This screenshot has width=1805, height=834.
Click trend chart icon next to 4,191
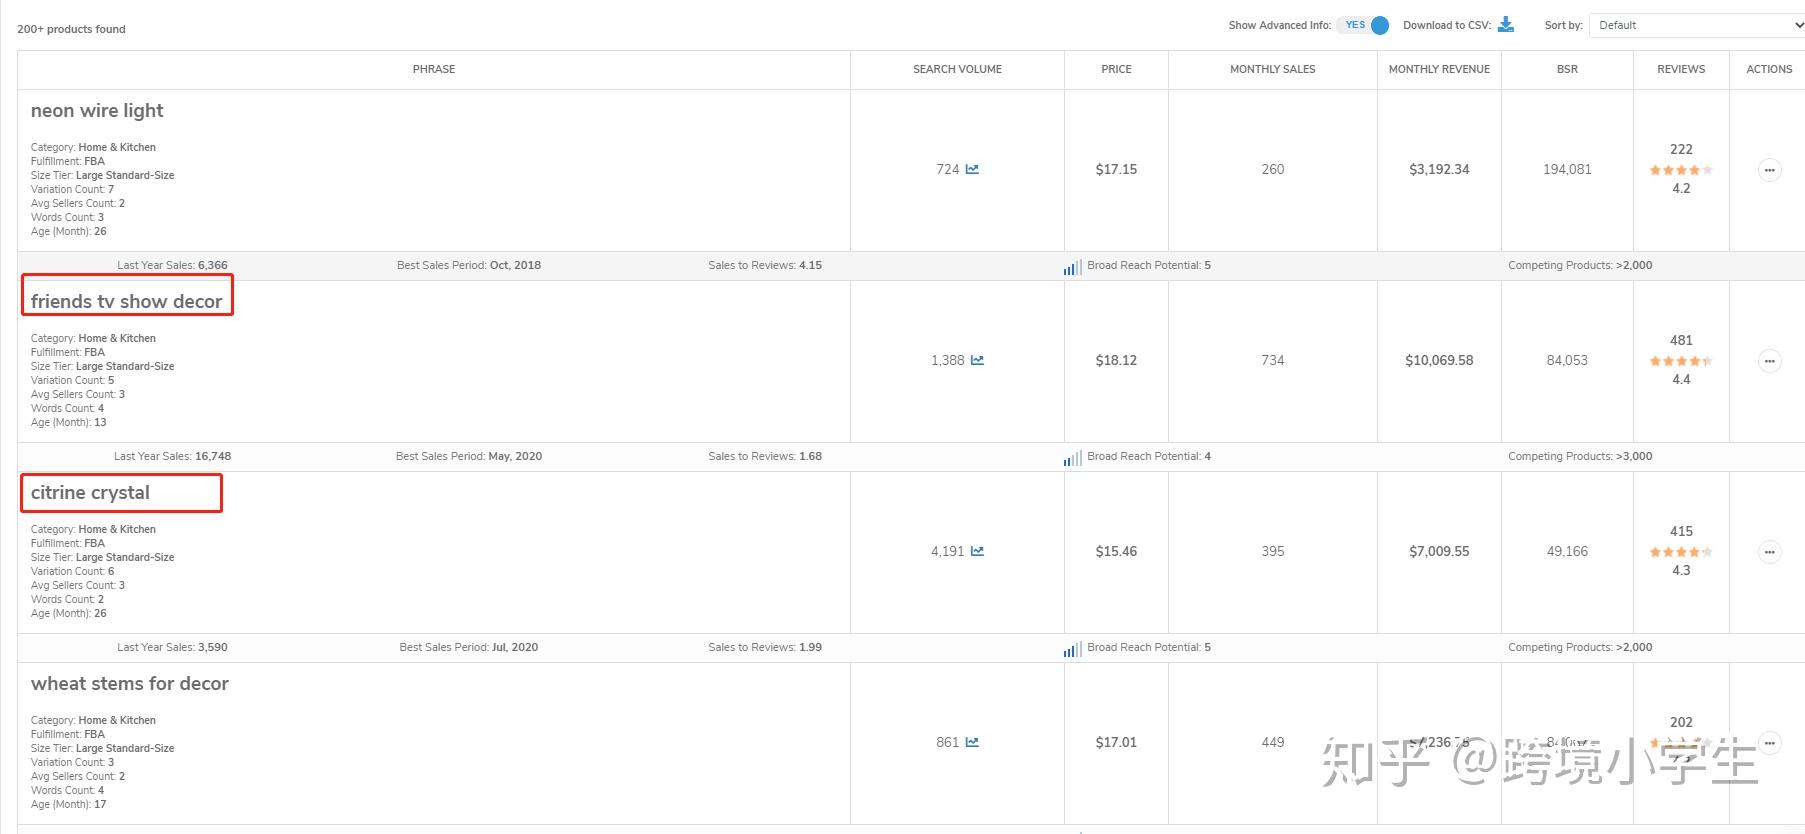[977, 551]
